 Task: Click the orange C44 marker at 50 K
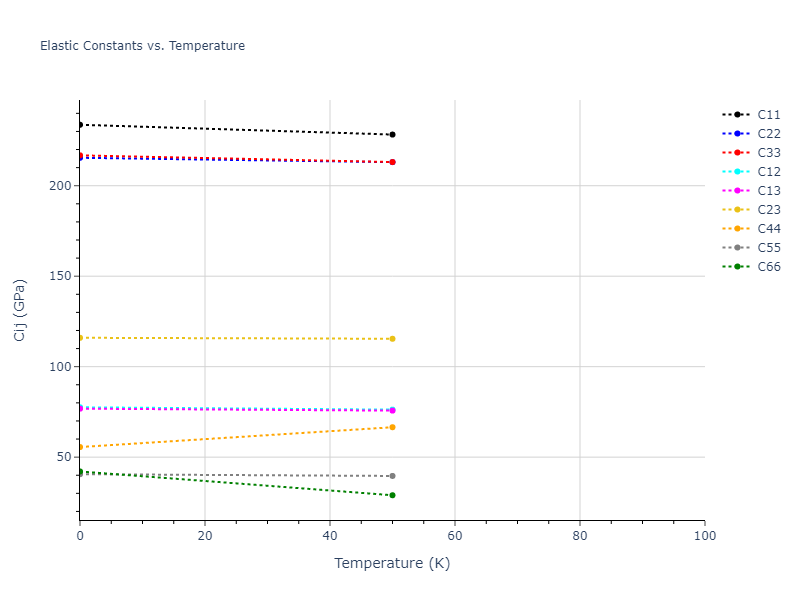pyautogui.click(x=392, y=427)
